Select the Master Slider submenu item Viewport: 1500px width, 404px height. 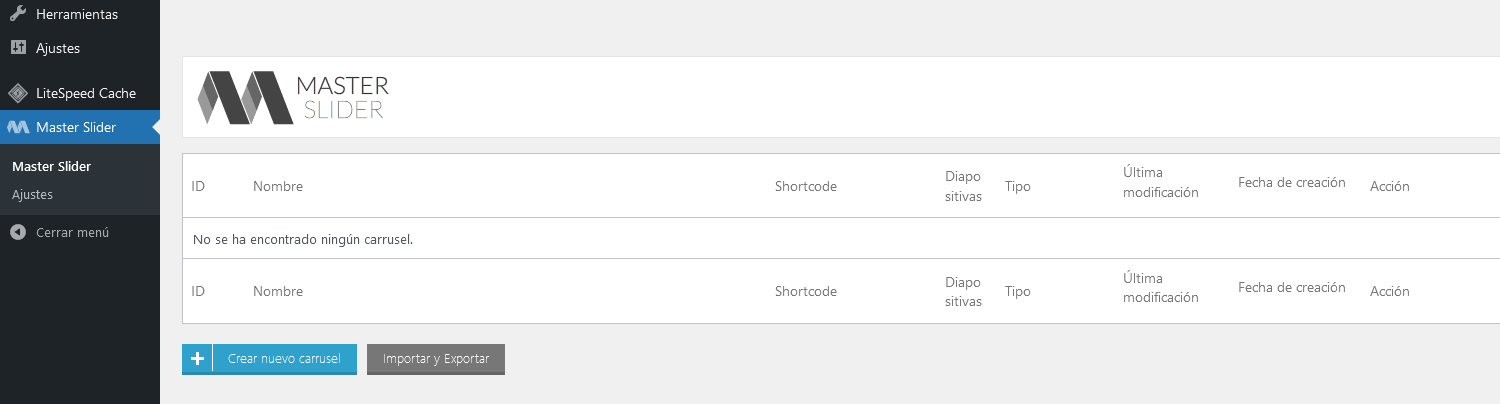tap(51, 166)
